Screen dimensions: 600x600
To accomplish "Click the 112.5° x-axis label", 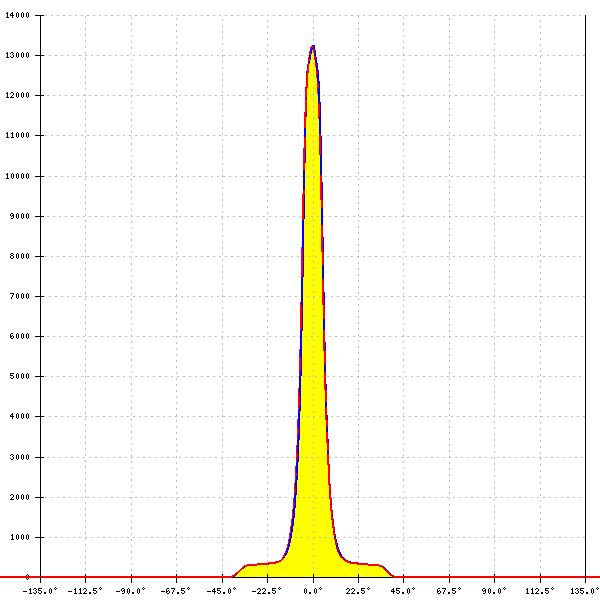I will pyautogui.click(x=540, y=591).
